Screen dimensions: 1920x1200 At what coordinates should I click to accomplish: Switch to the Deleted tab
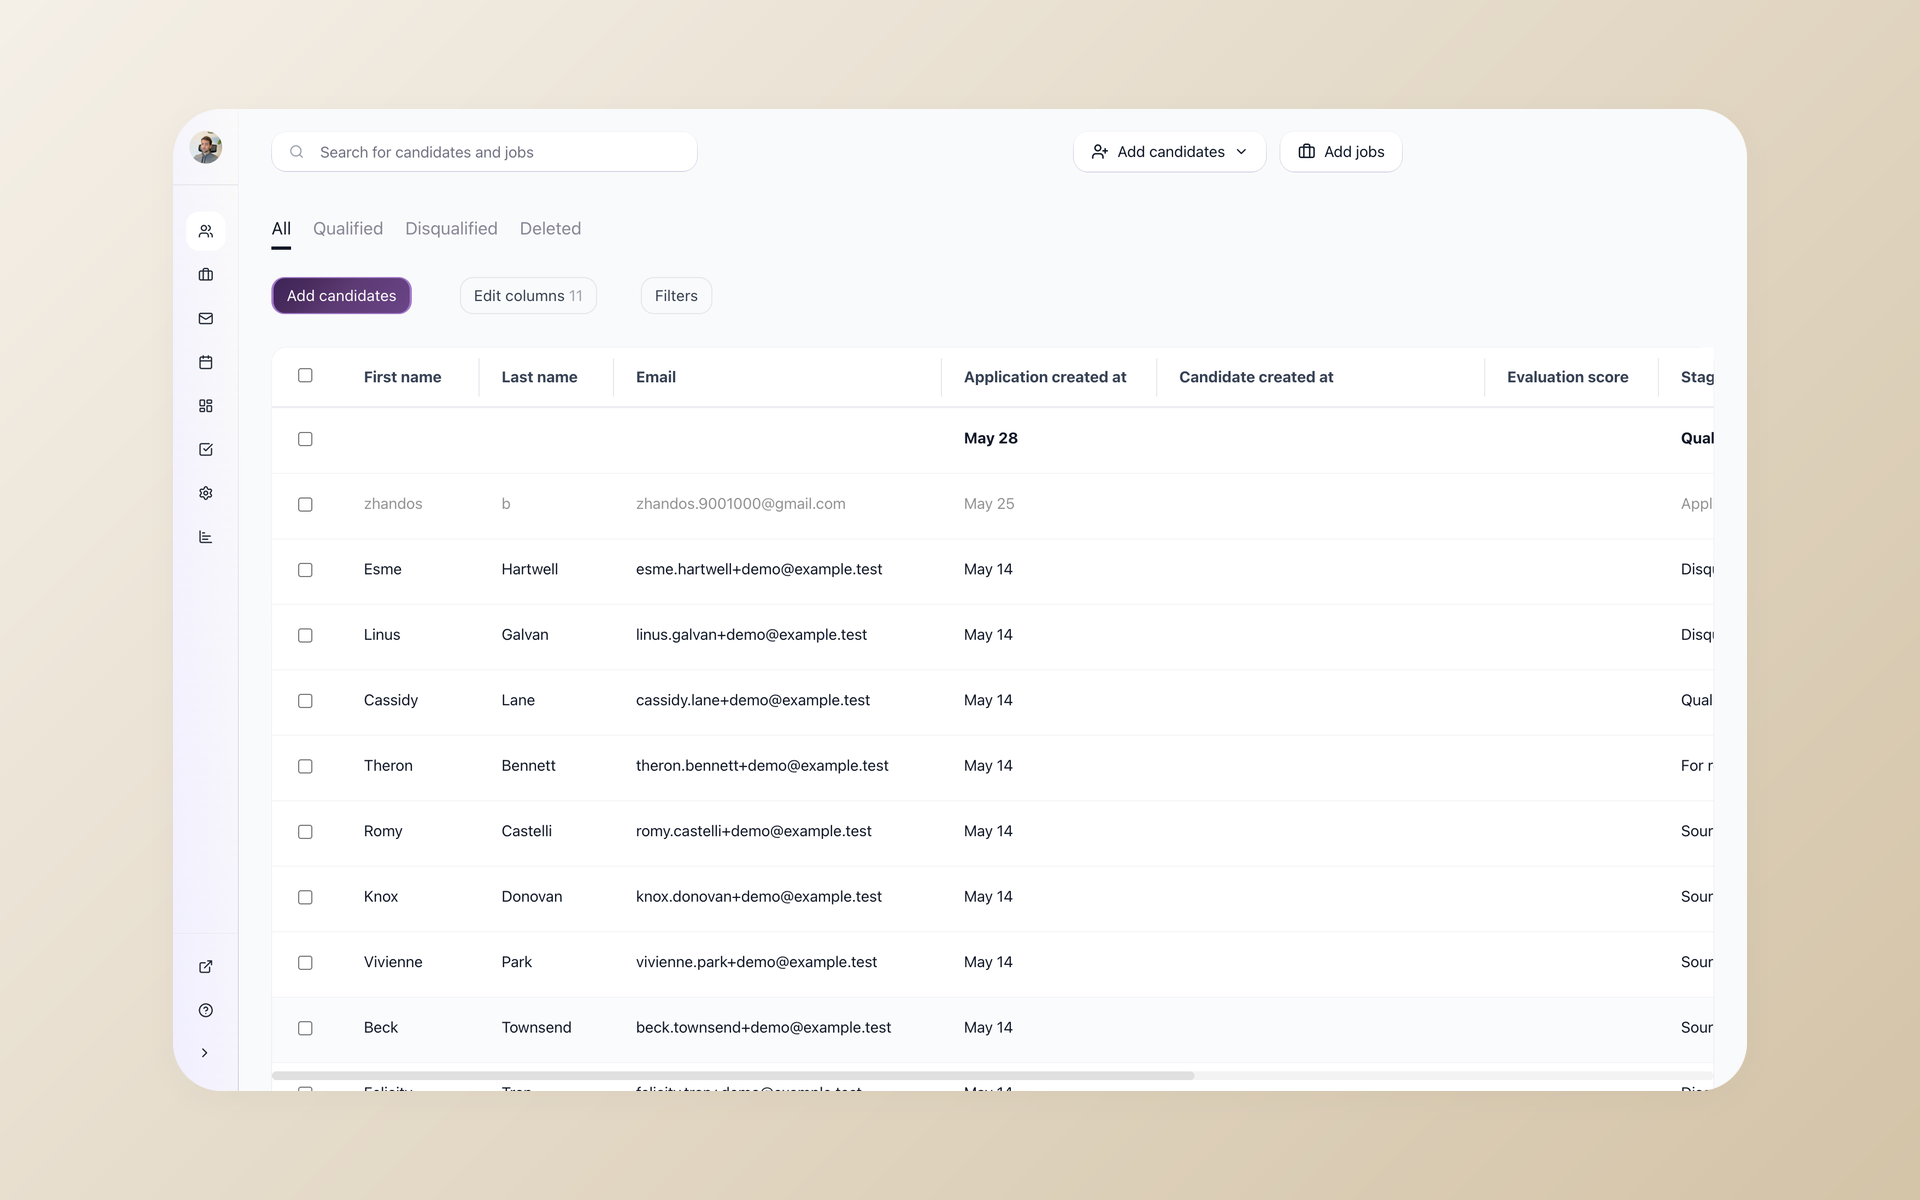550,229
